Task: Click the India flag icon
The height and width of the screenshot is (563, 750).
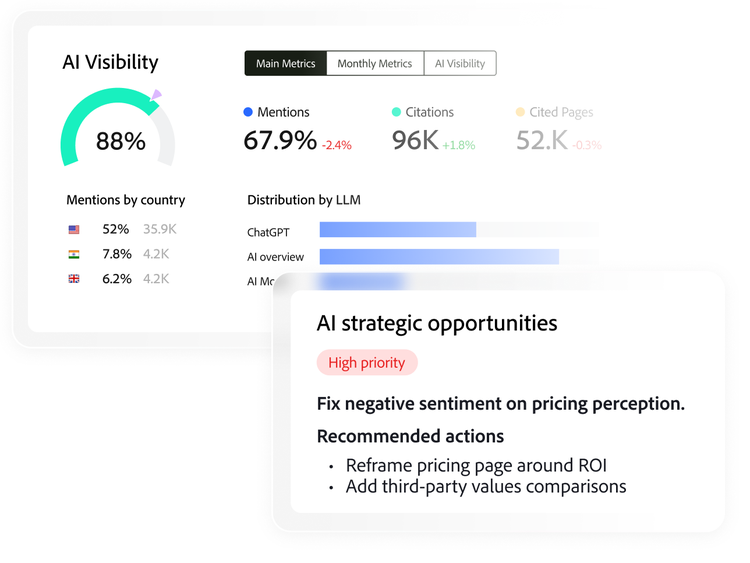Action: click(x=74, y=254)
